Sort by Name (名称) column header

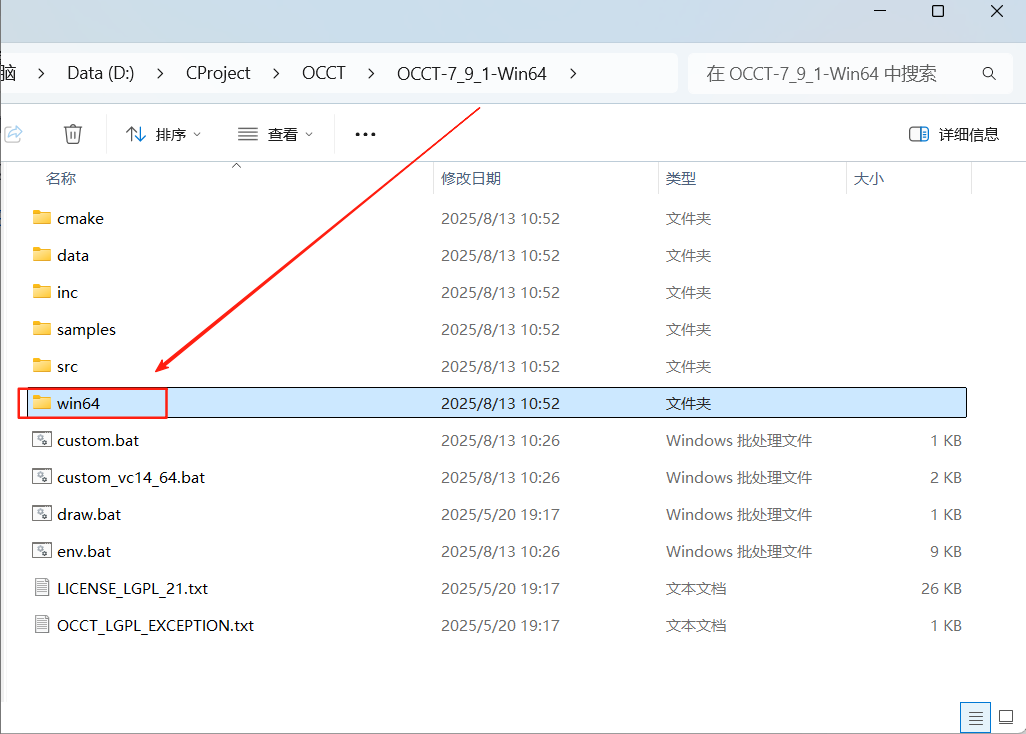(x=61, y=179)
